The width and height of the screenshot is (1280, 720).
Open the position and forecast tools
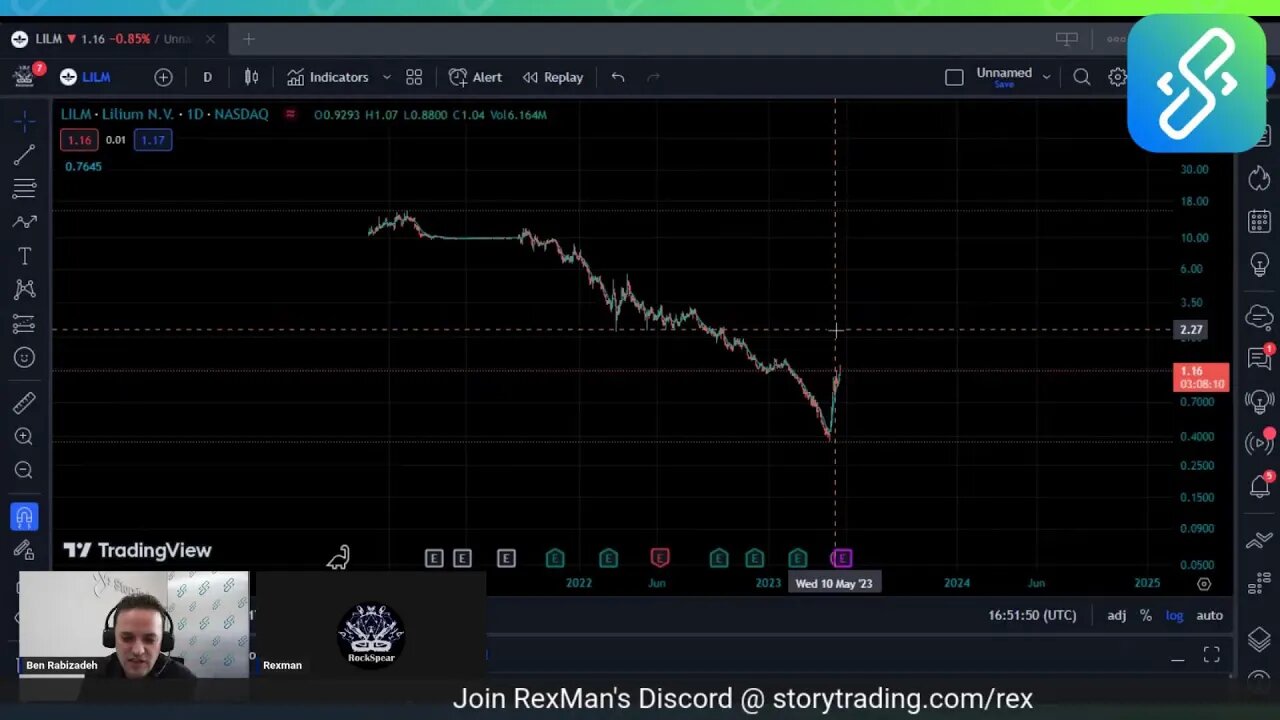(24, 324)
